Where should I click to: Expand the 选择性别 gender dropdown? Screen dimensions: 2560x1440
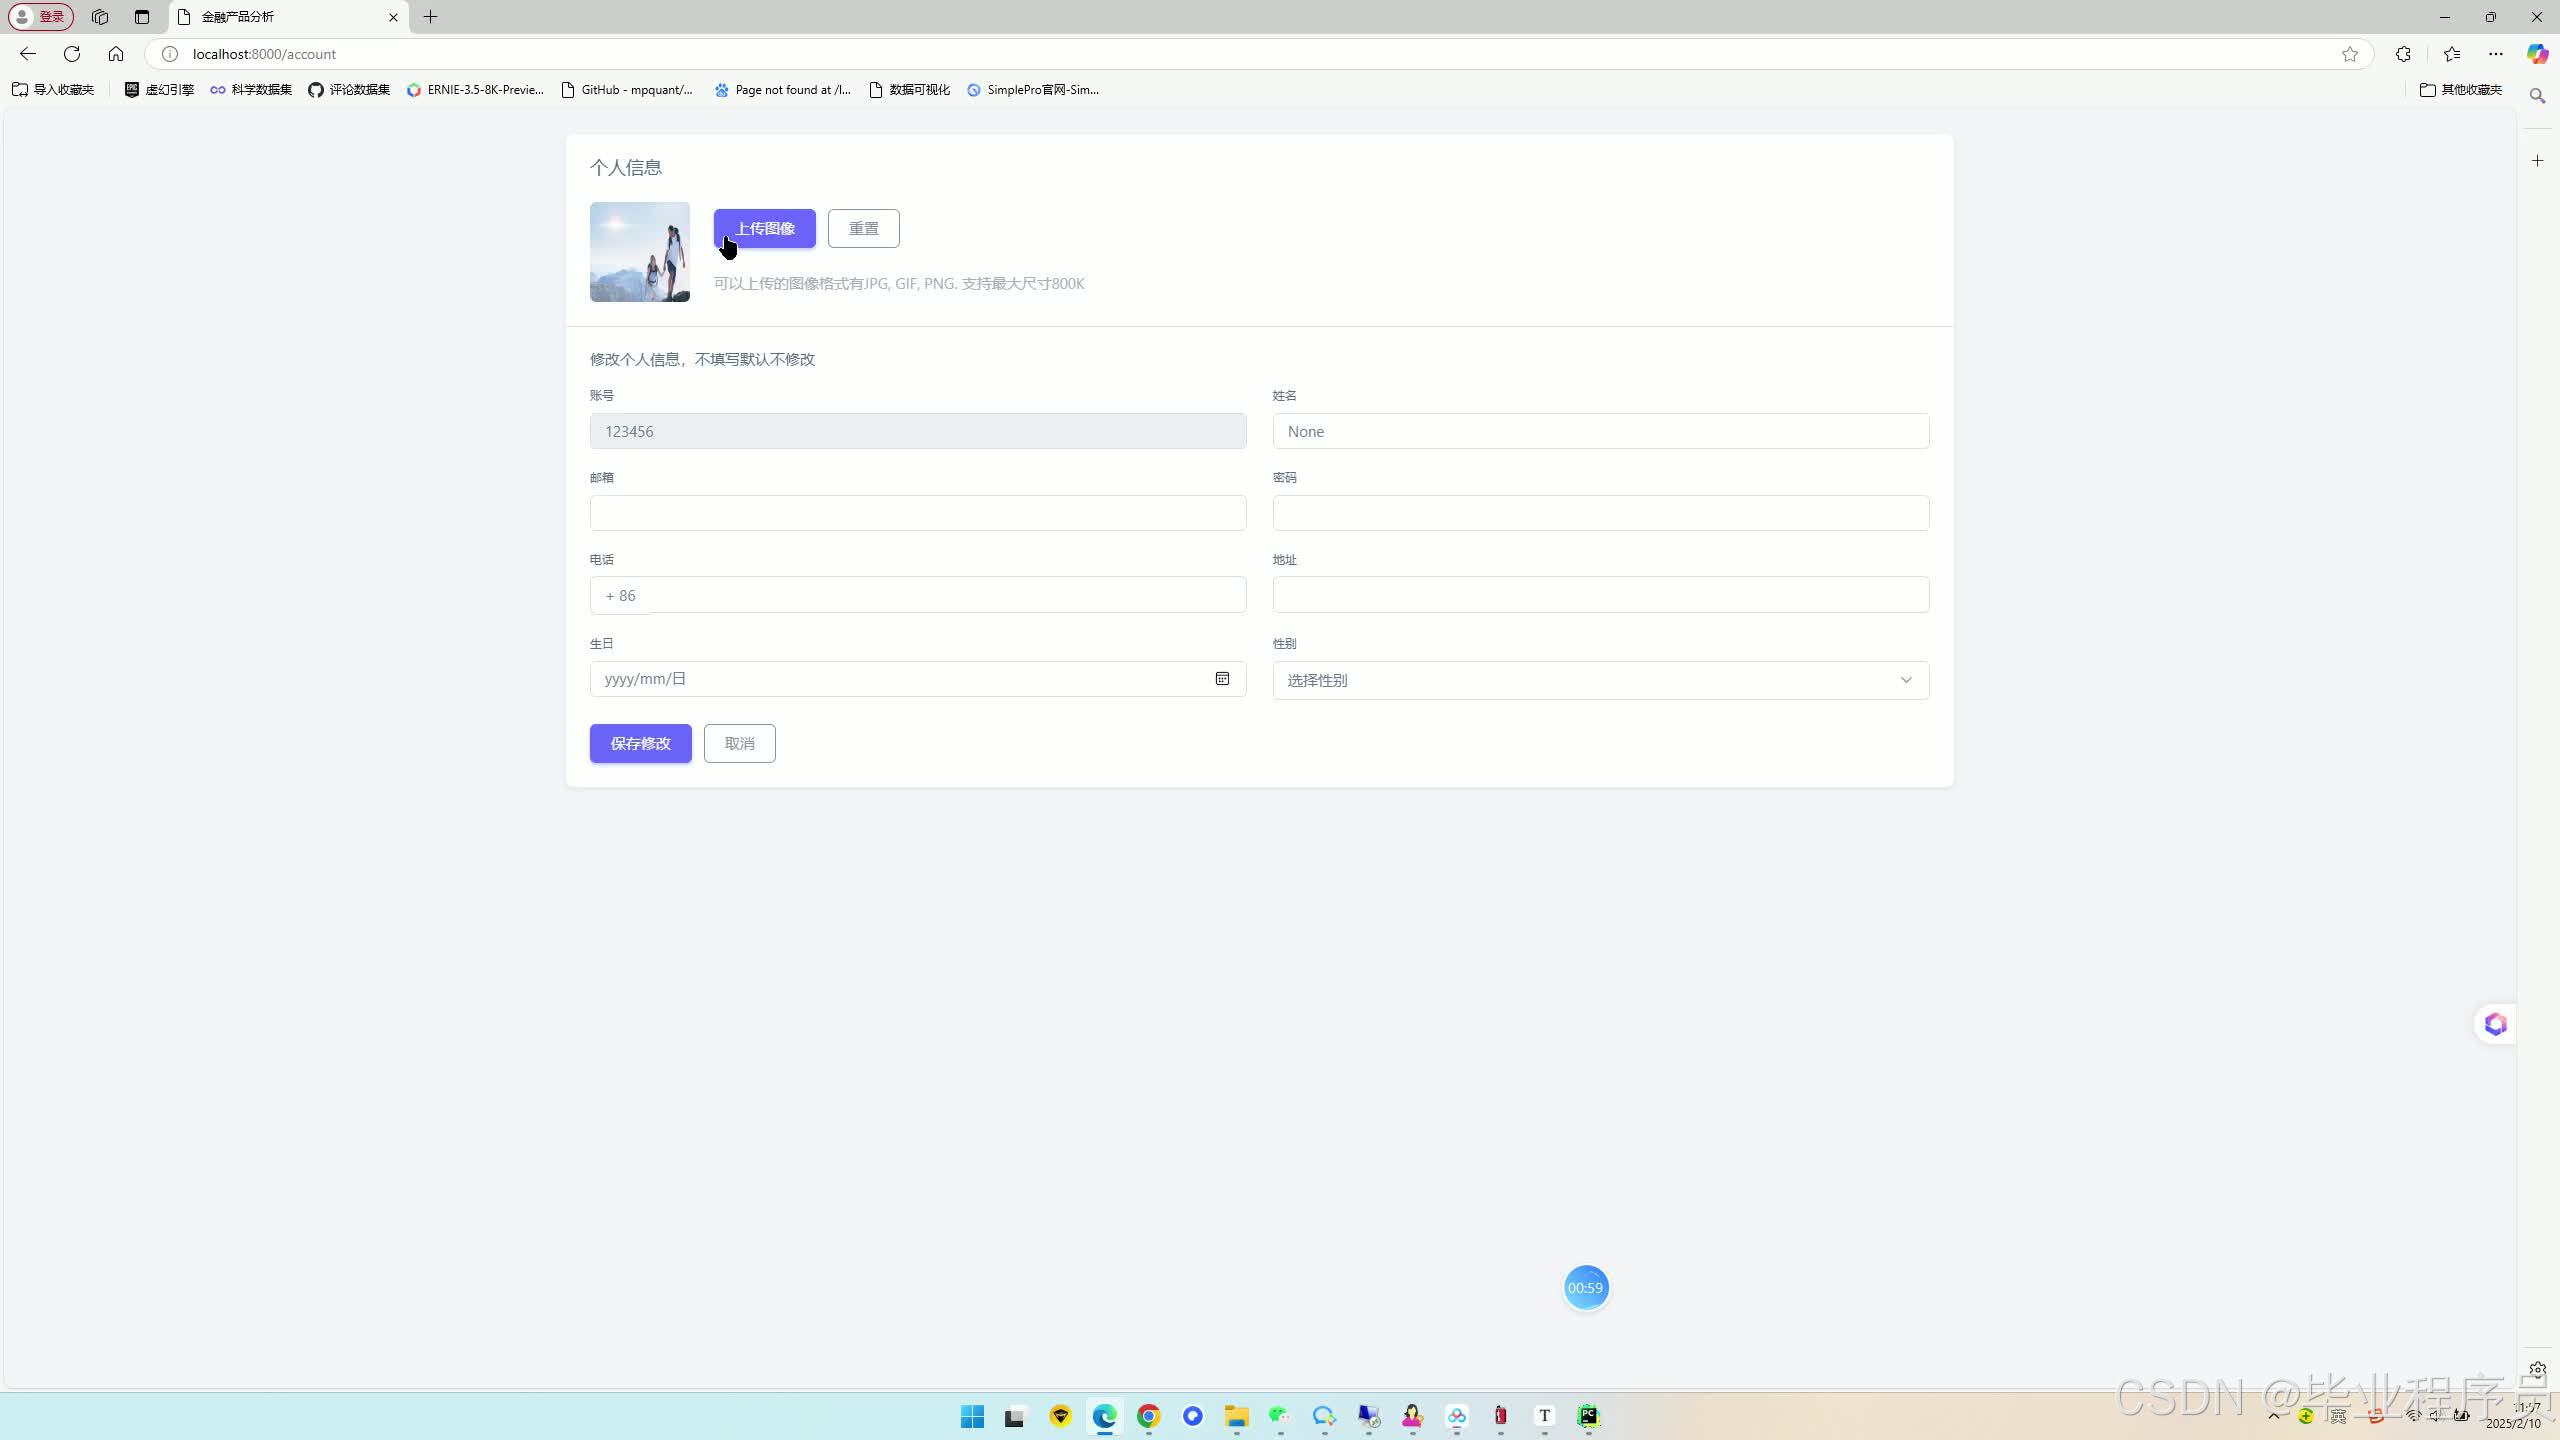click(x=1600, y=680)
